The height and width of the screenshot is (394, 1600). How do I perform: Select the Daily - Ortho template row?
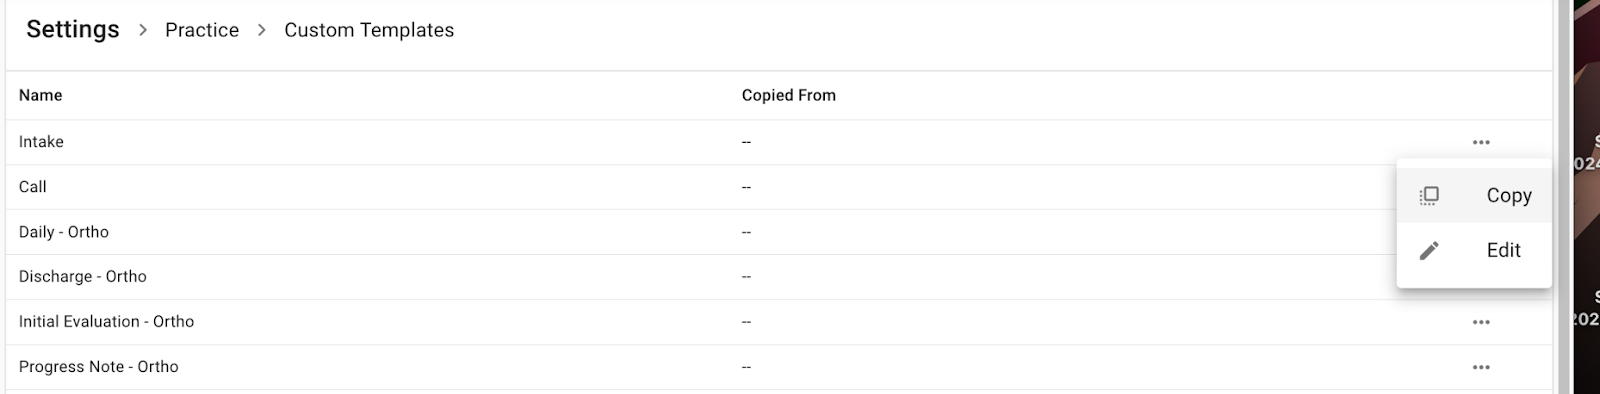779,232
